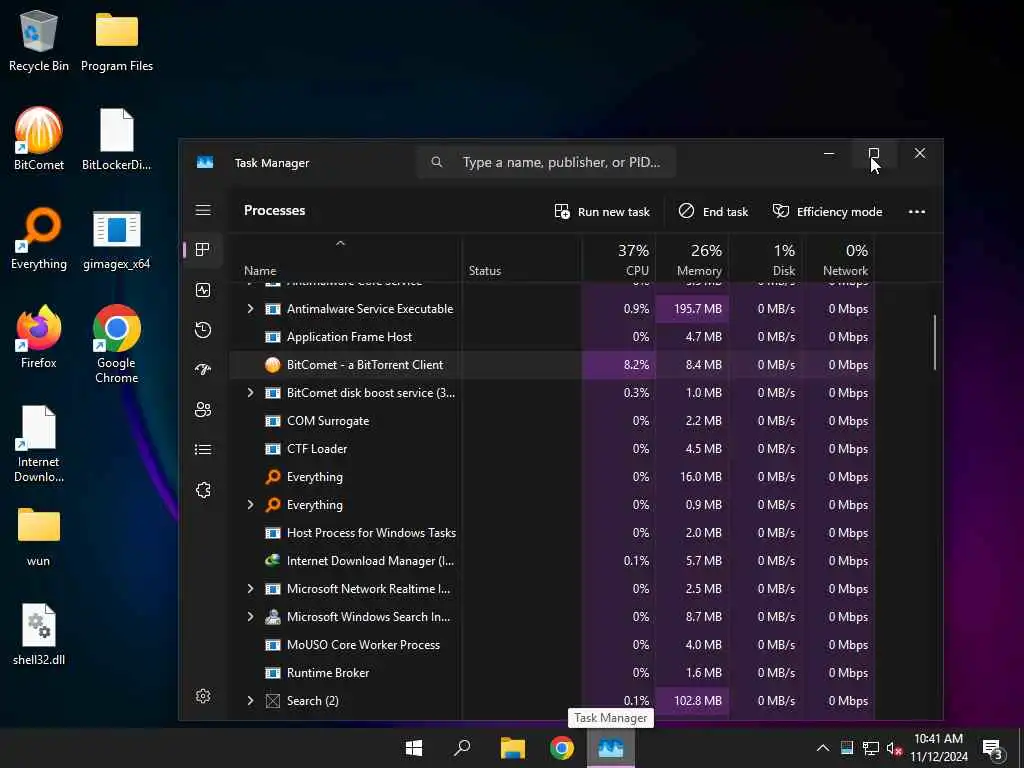Expand the Search (2) process group
The width and height of the screenshot is (1024, 768).
tap(250, 701)
